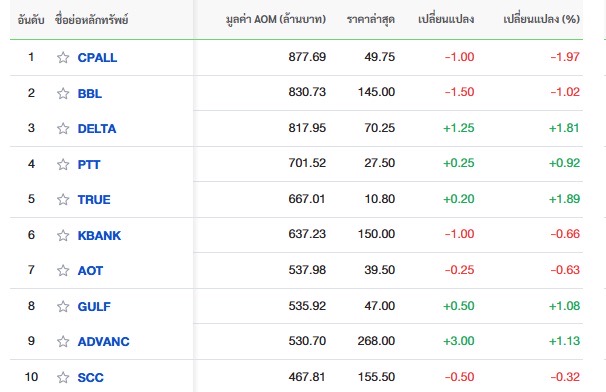606x392 pixels.
Task: Sort by ราคาล่าสุด column header
Action: pos(371,19)
